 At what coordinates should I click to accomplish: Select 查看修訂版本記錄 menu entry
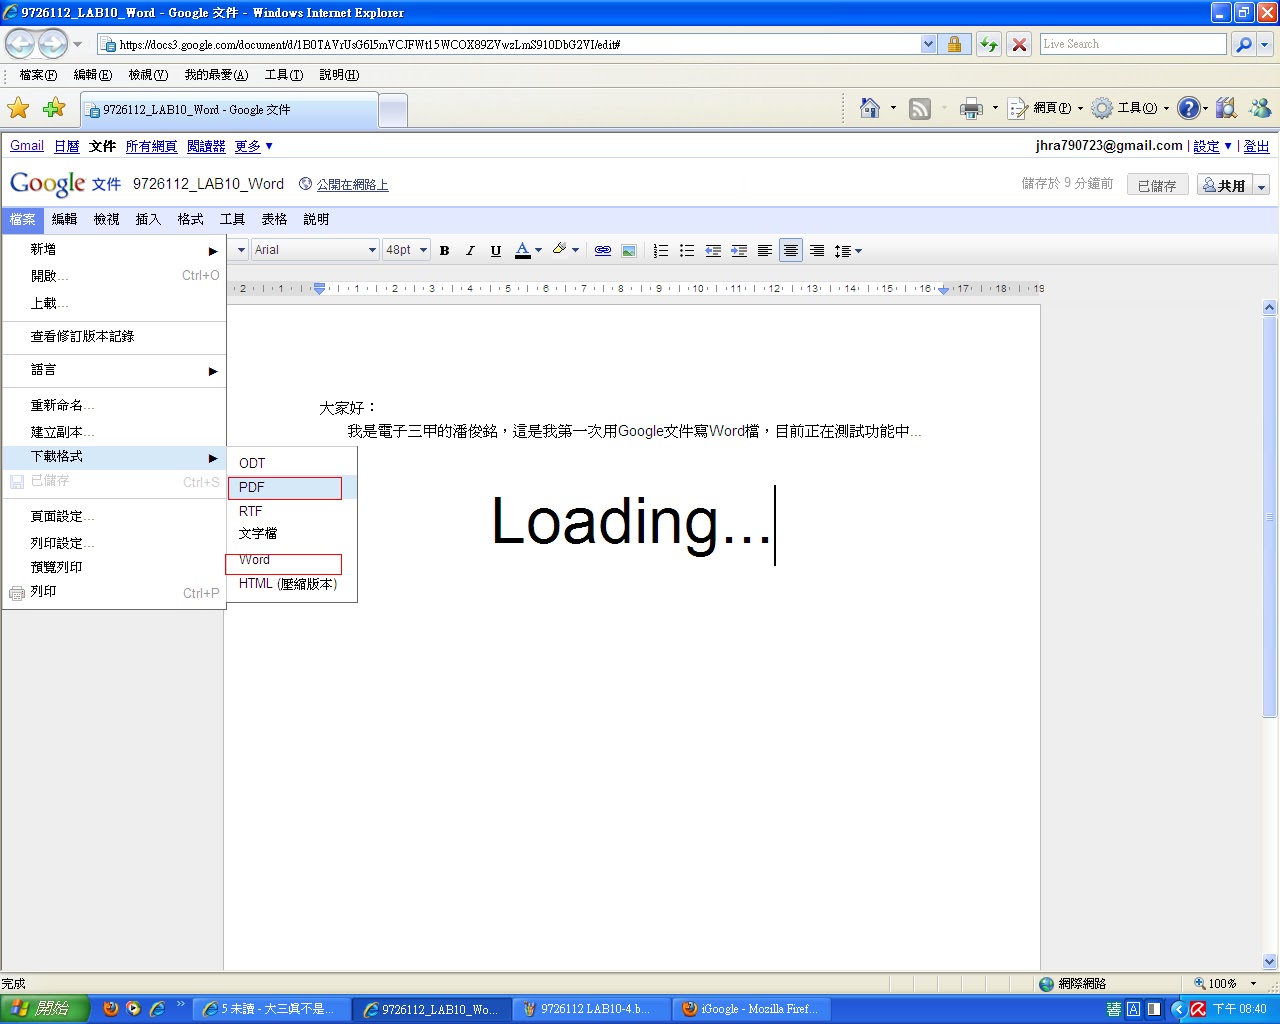pyautogui.click(x=114, y=337)
